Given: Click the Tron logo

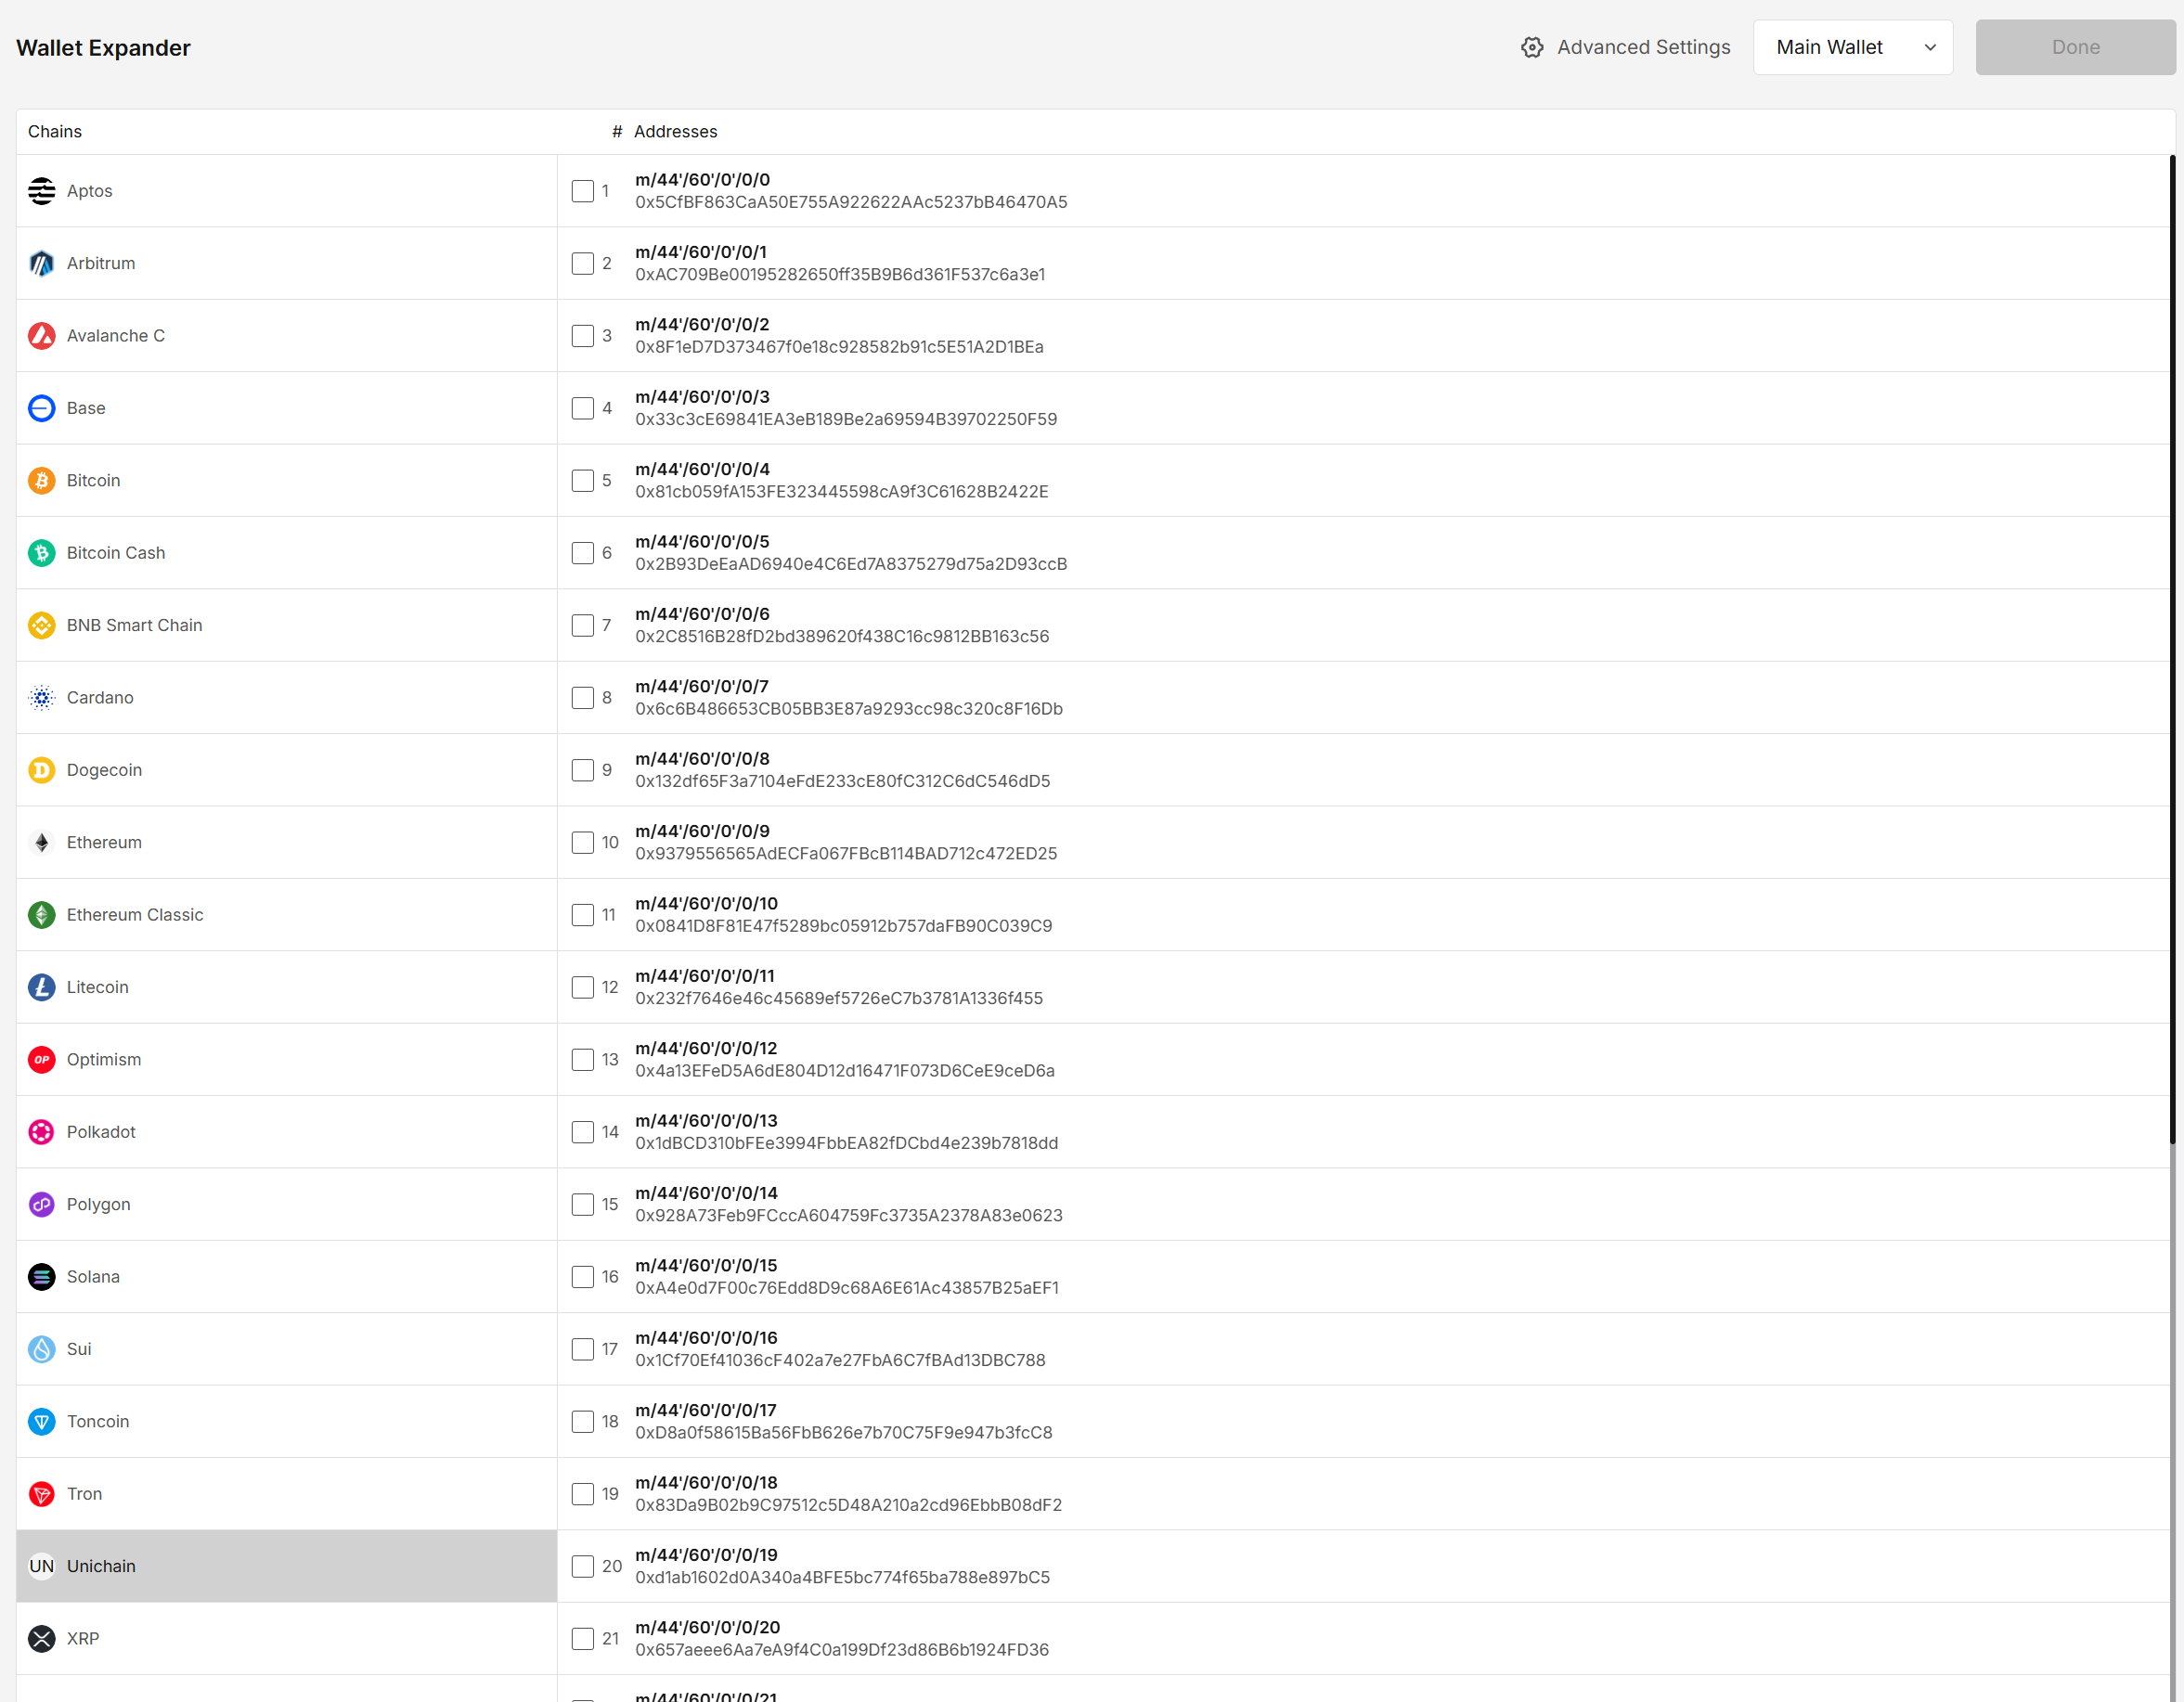Looking at the screenshot, I should pyautogui.click(x=41, y=1494).
